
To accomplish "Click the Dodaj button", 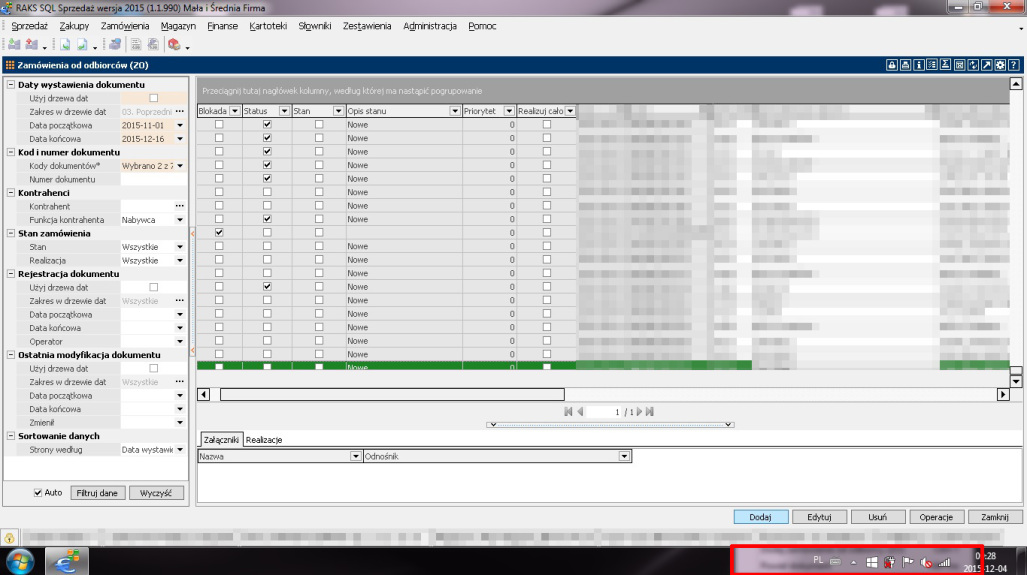I will coord(760,517).
